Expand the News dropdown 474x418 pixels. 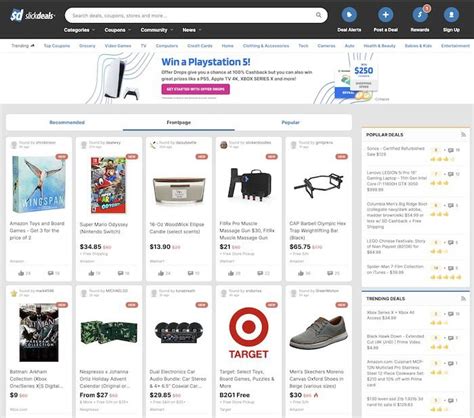pyautogui.click(x=192, y=30)
